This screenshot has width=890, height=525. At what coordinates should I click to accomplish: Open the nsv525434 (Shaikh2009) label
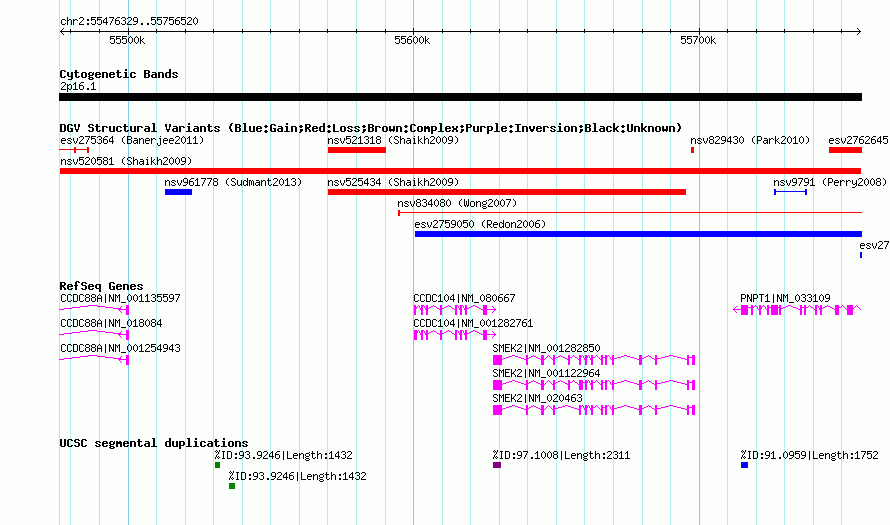[x=393, y=182]
